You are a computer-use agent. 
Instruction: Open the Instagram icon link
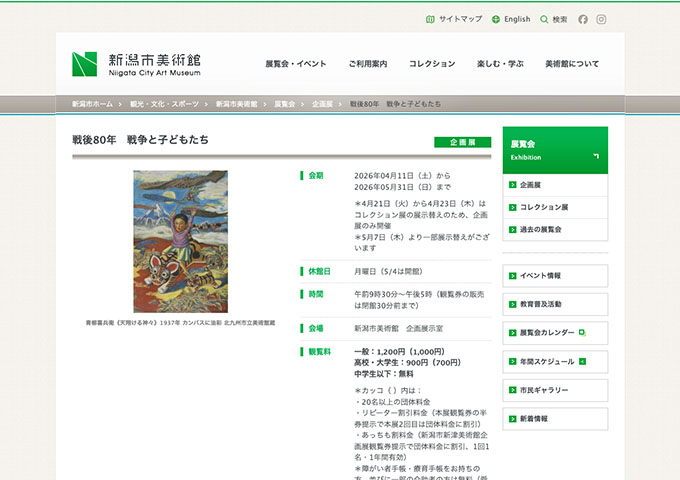pyautogui.click(x=601, y=20)
